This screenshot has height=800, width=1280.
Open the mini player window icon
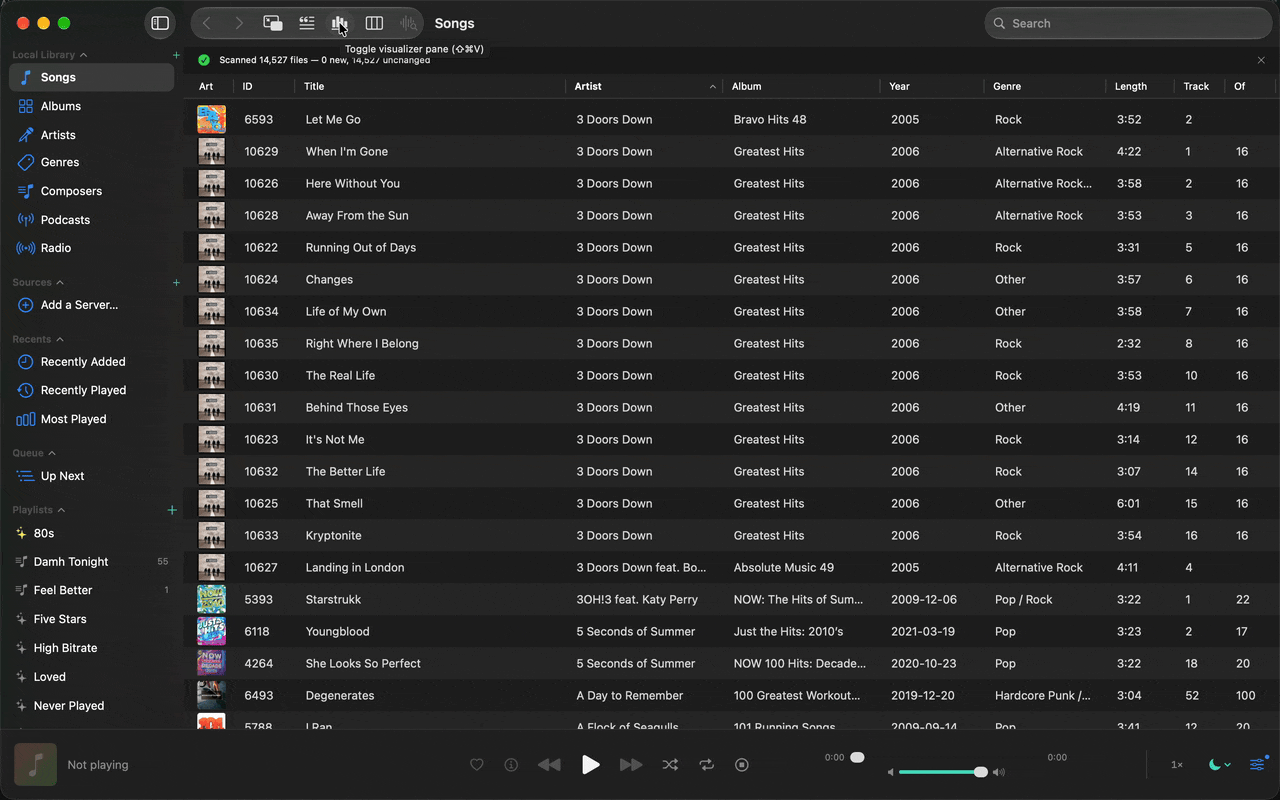[x=272, y=23]
